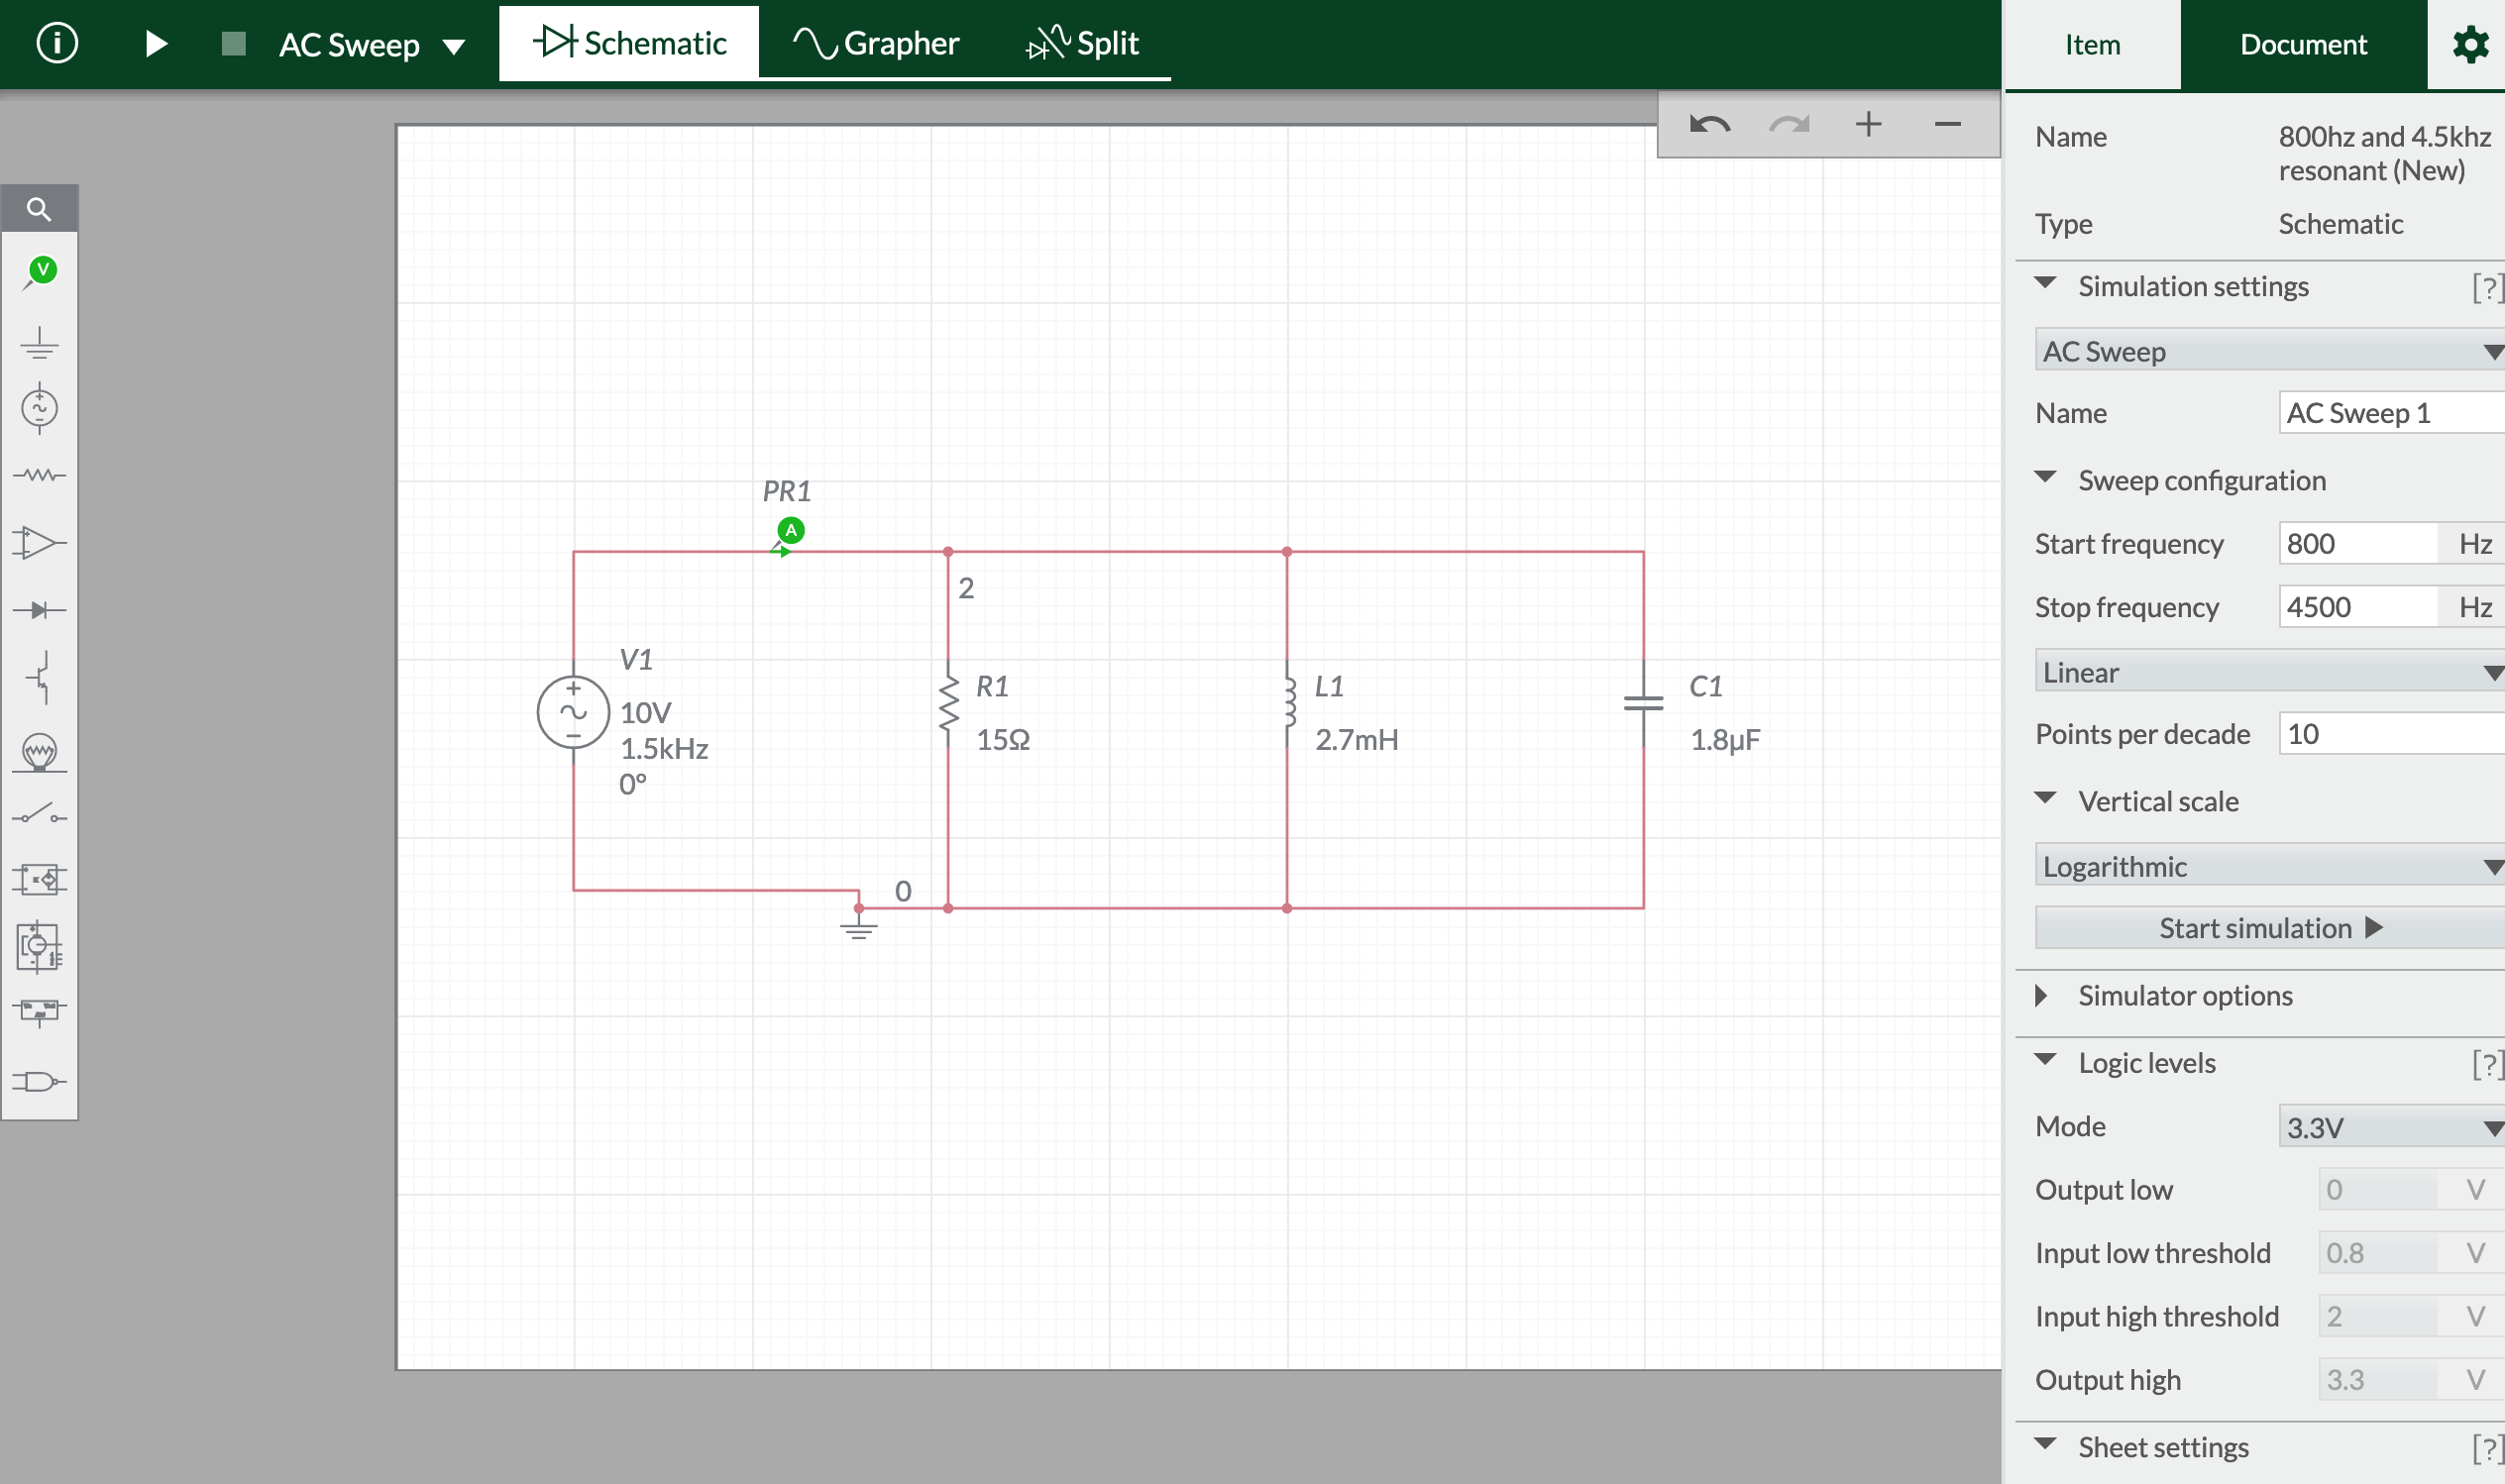
Task: Open the Vertical scale Logarithmic dropdown
Action: click(x=2265, y=866)
